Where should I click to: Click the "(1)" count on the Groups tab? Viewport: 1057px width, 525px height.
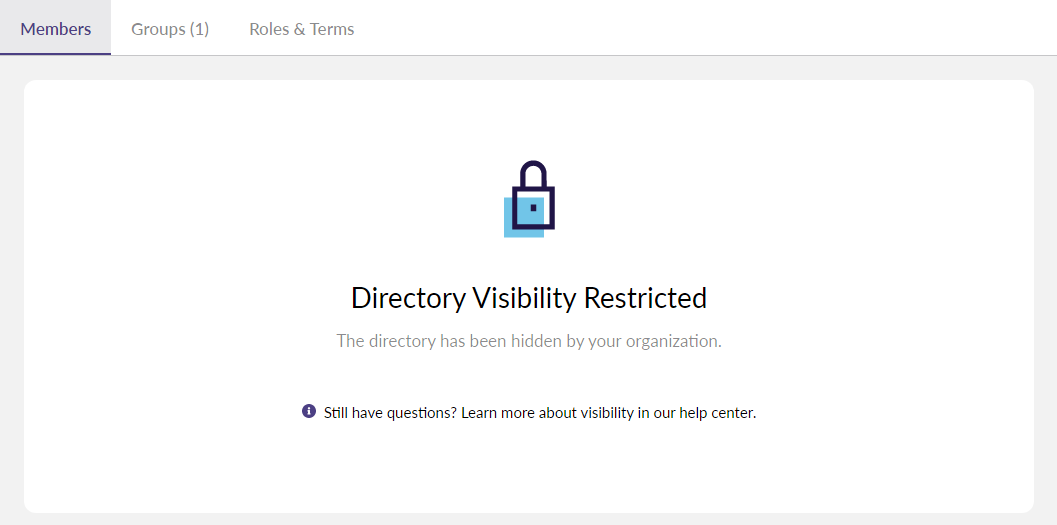[198, 29]
